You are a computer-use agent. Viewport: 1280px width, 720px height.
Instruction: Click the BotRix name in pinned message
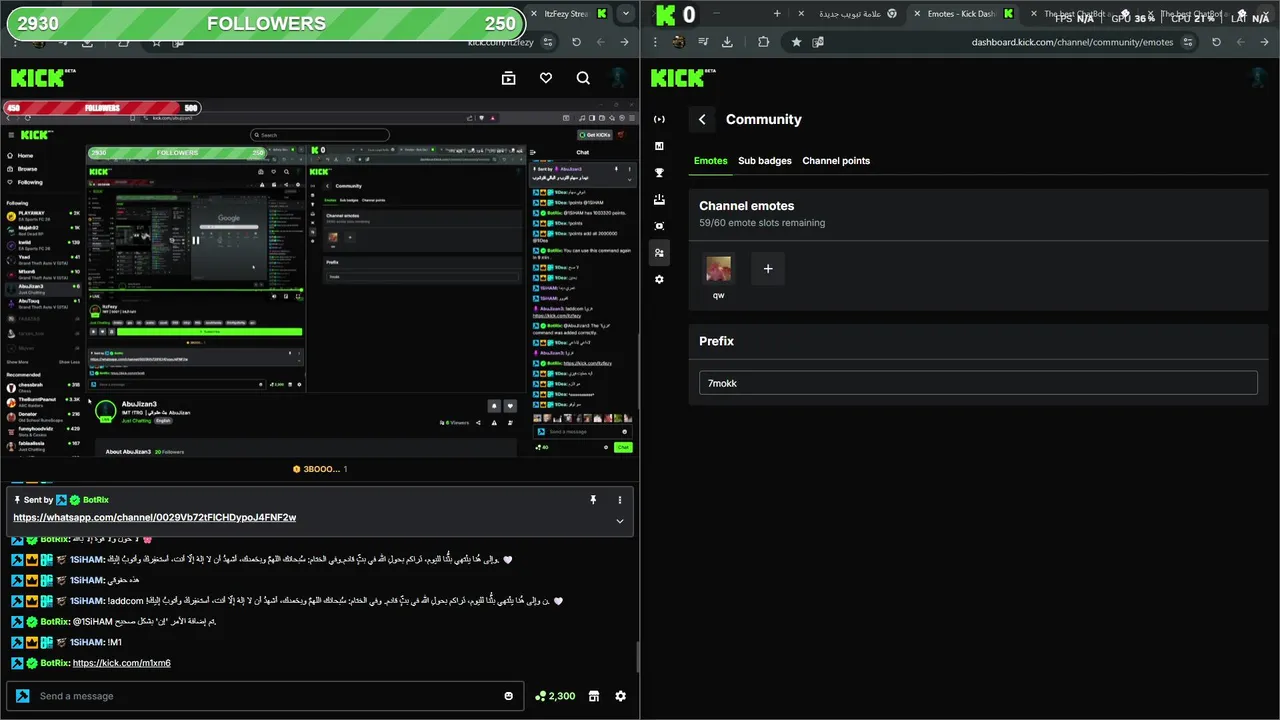click(96, 500)
